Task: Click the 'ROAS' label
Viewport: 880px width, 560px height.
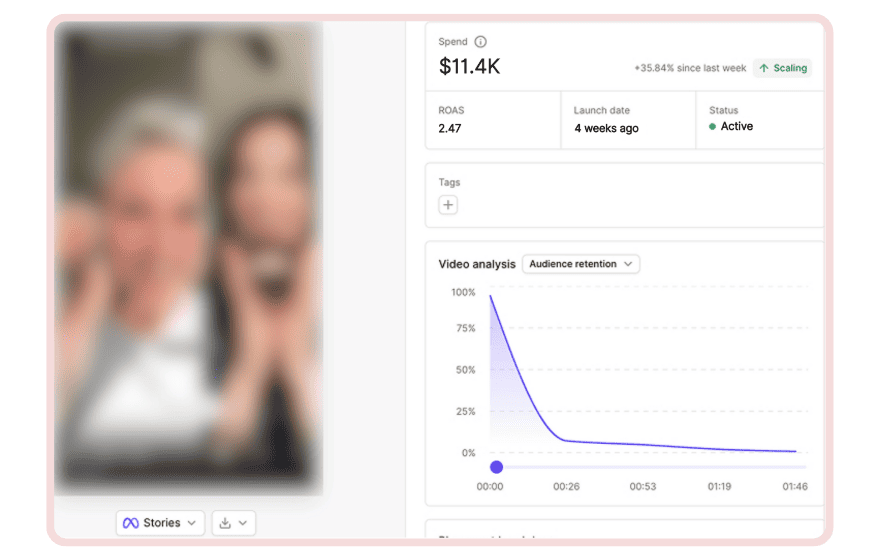Action: (451, 111)
